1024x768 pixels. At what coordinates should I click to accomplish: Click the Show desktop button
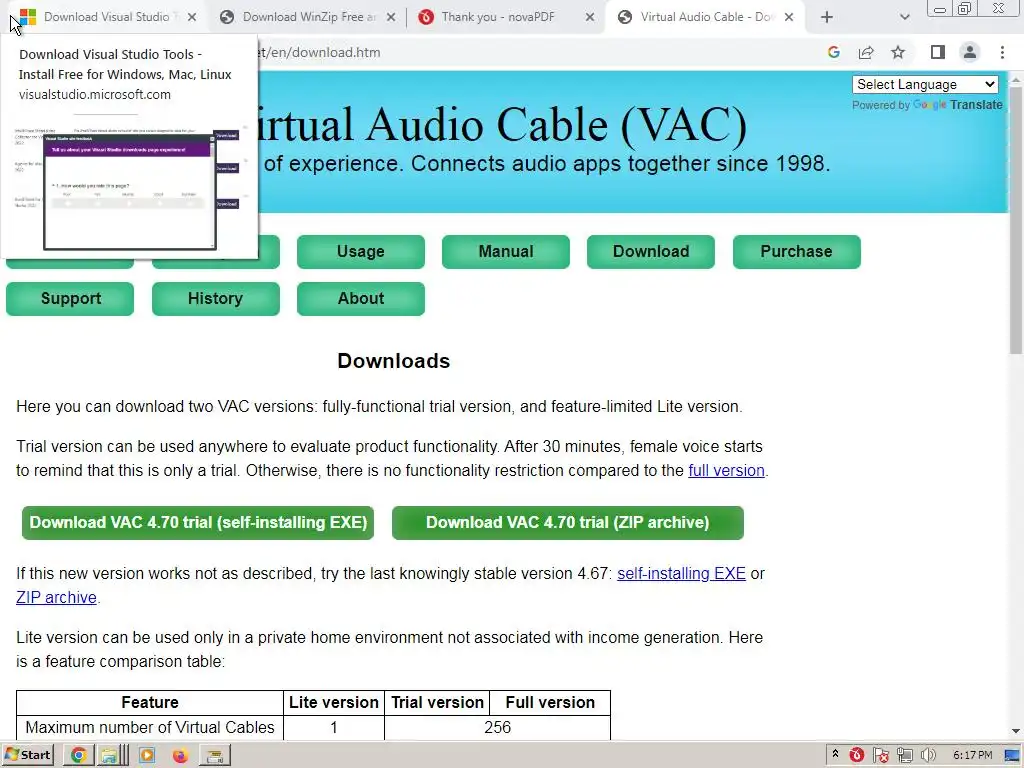tap(1013, 756)
